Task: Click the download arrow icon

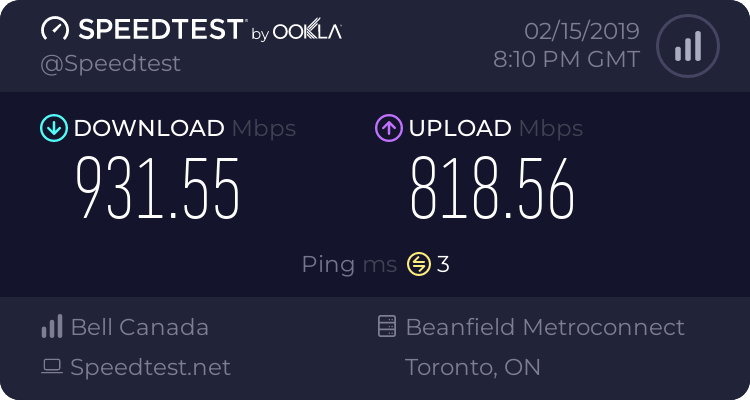Action: pos(53,128)
